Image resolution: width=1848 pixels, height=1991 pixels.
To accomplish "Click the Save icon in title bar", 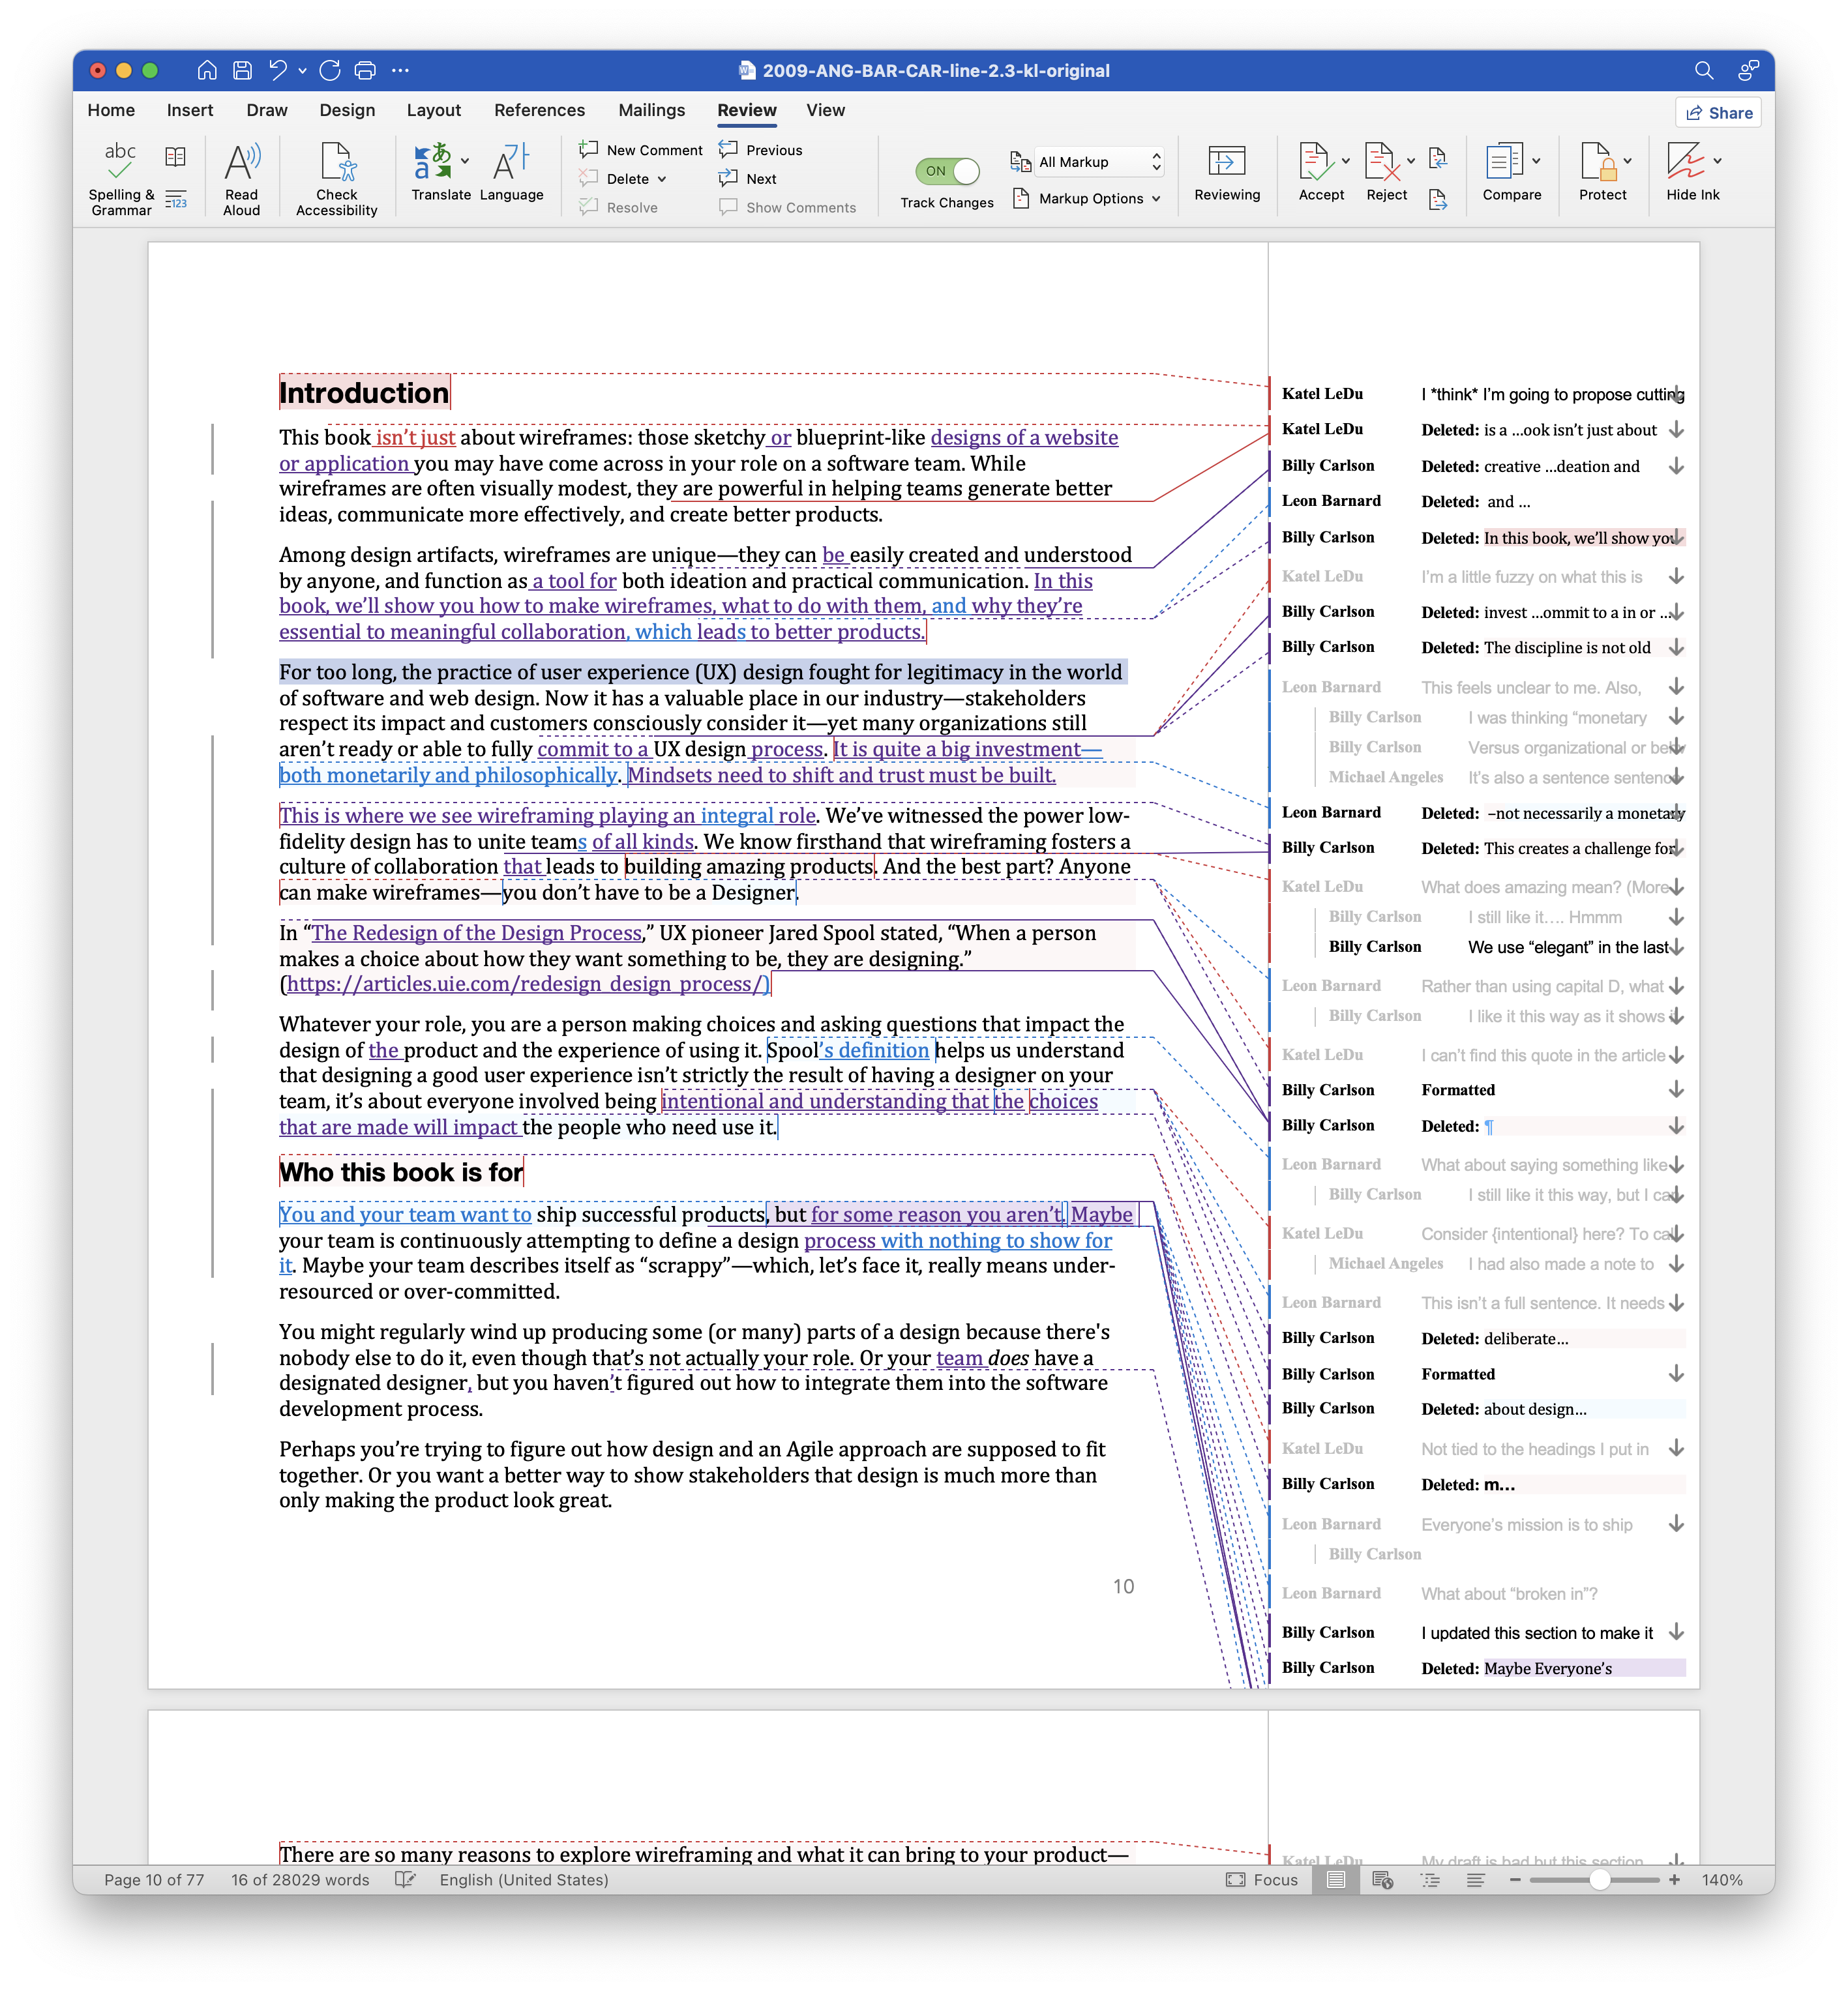I will pyautogui.click(x=242, y=70).
